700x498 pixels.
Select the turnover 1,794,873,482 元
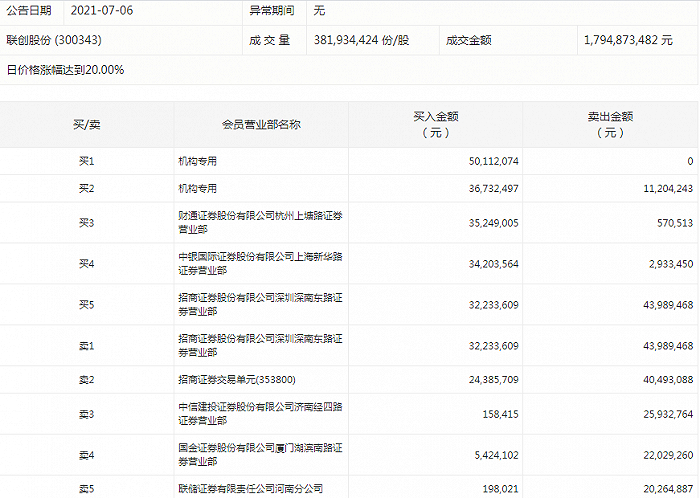click(x=628, y=40)
